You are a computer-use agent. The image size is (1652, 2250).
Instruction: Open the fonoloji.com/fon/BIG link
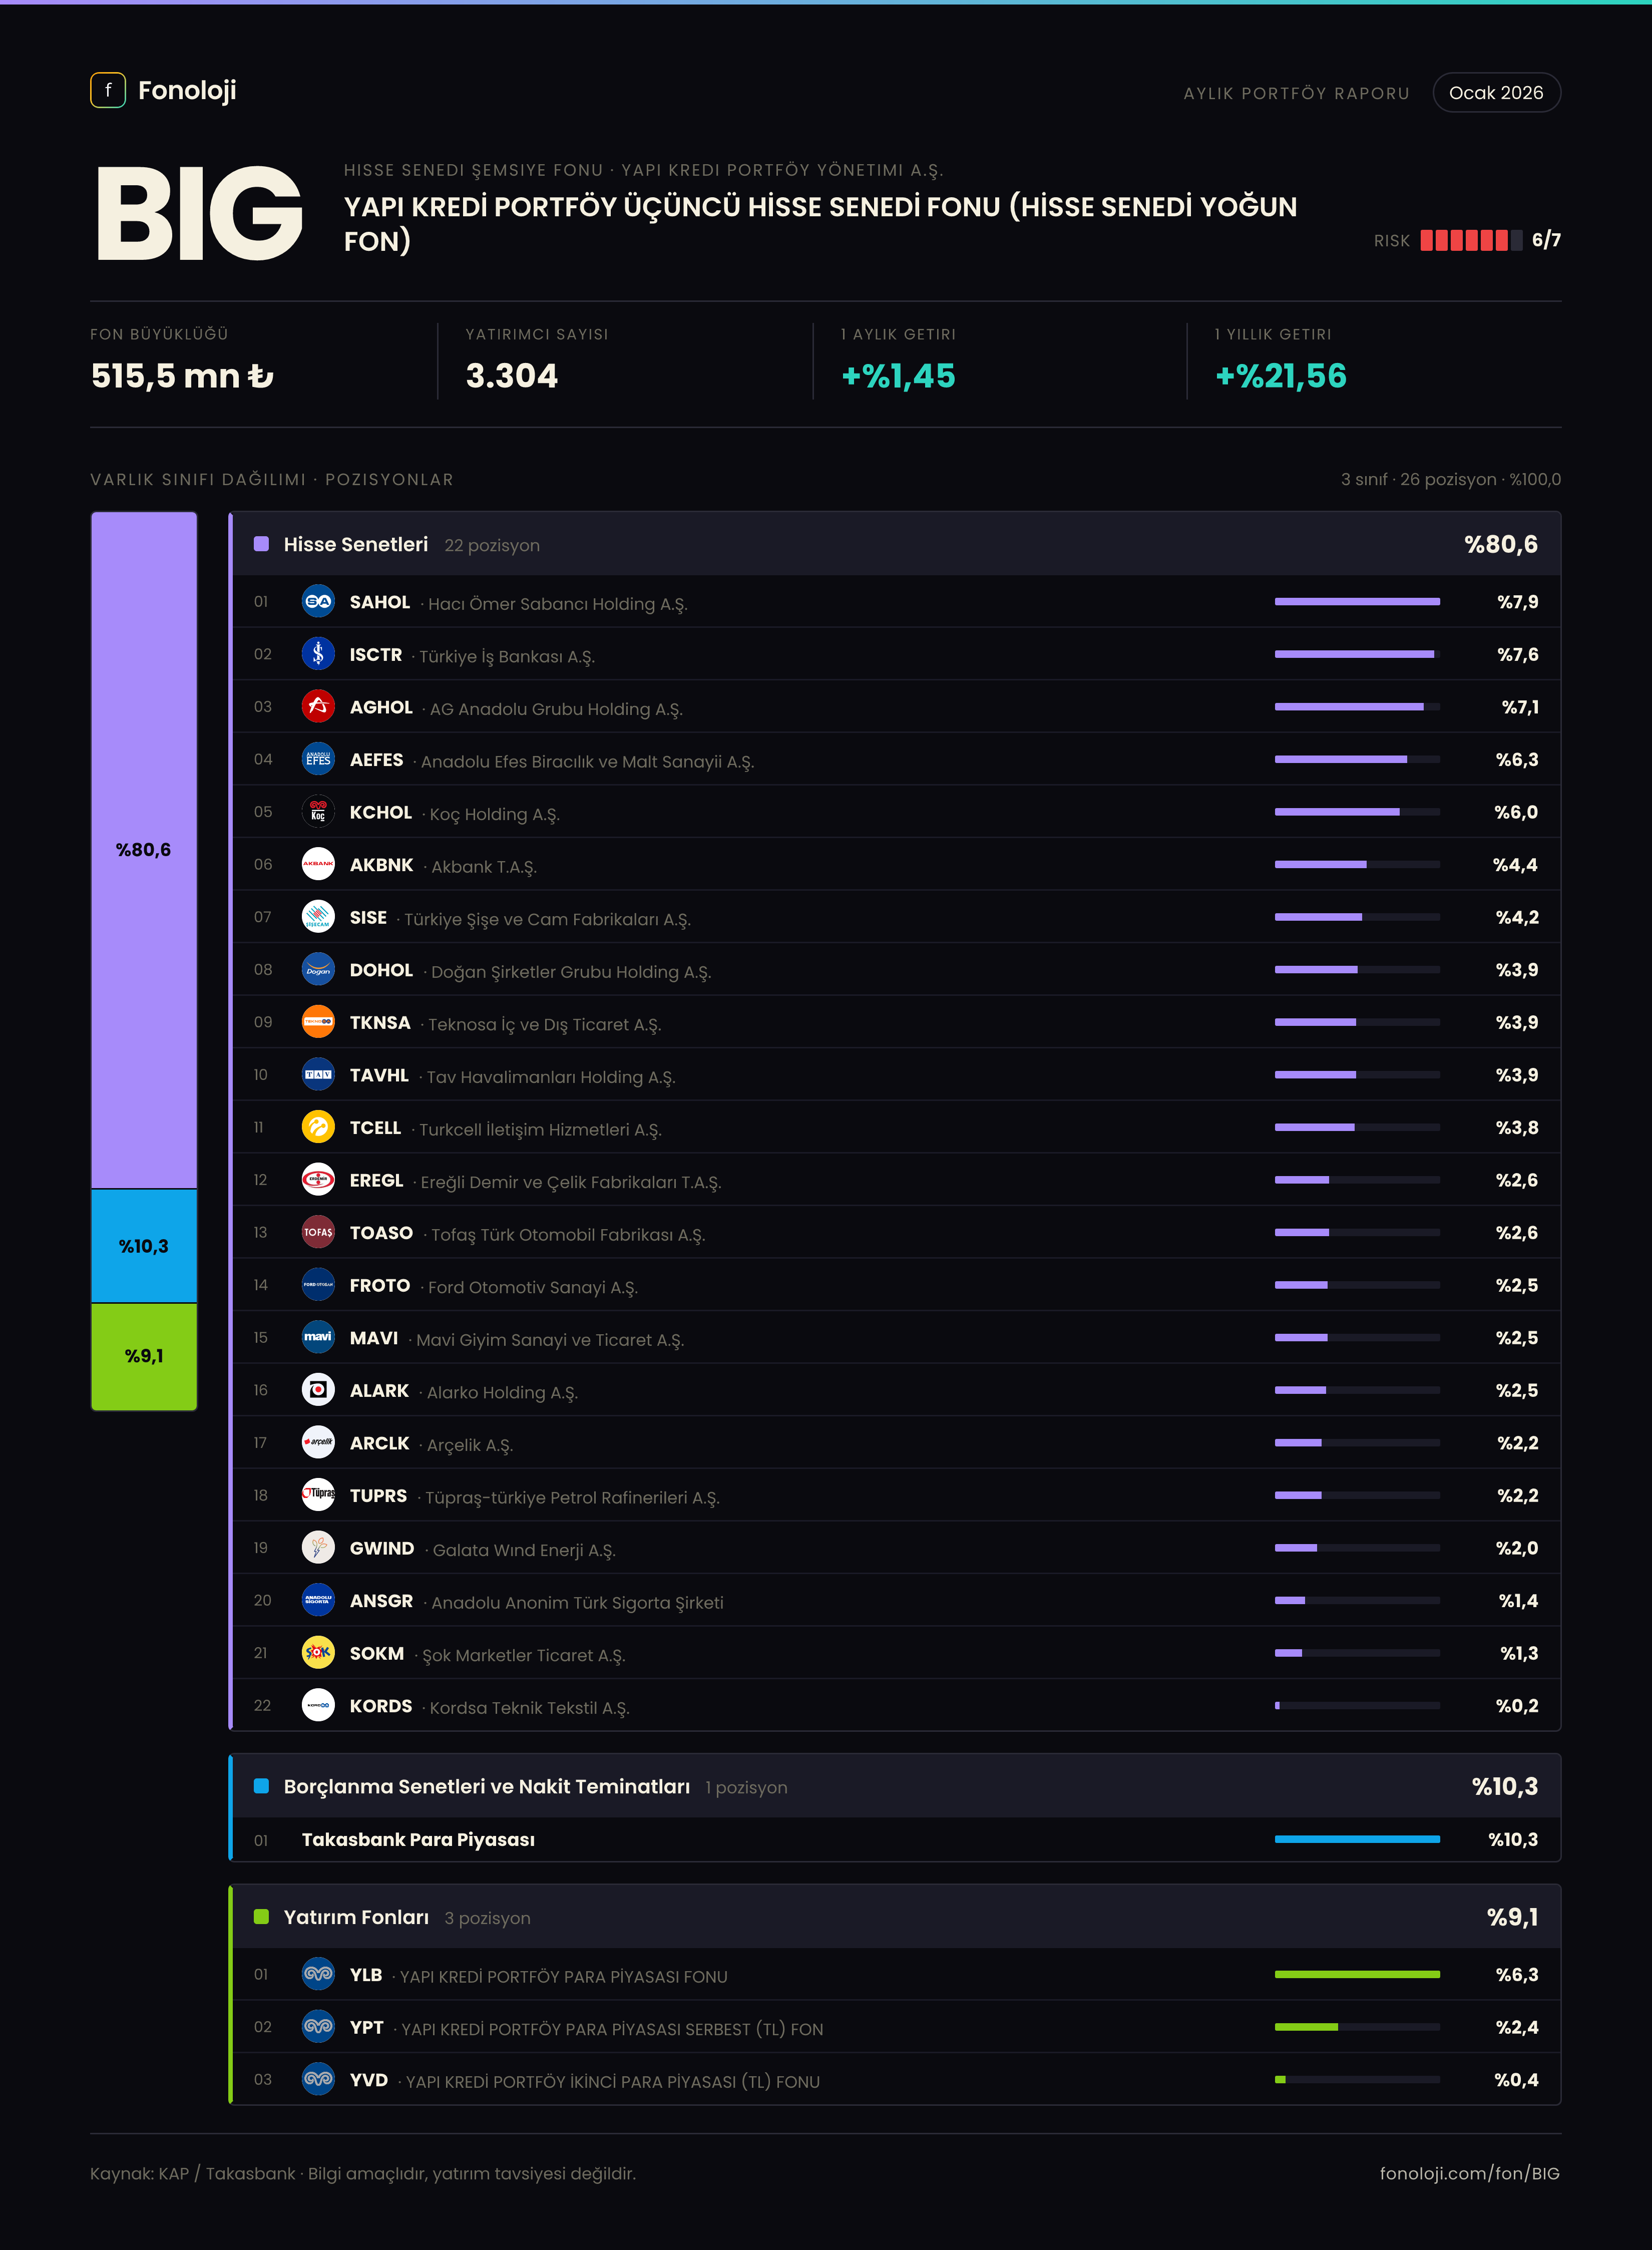pos(1469,2173)
